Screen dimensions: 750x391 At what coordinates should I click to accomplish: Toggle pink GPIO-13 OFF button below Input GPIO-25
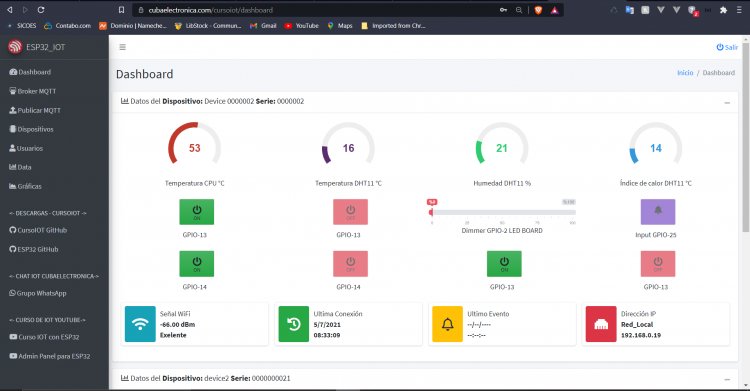pos(658,264)
